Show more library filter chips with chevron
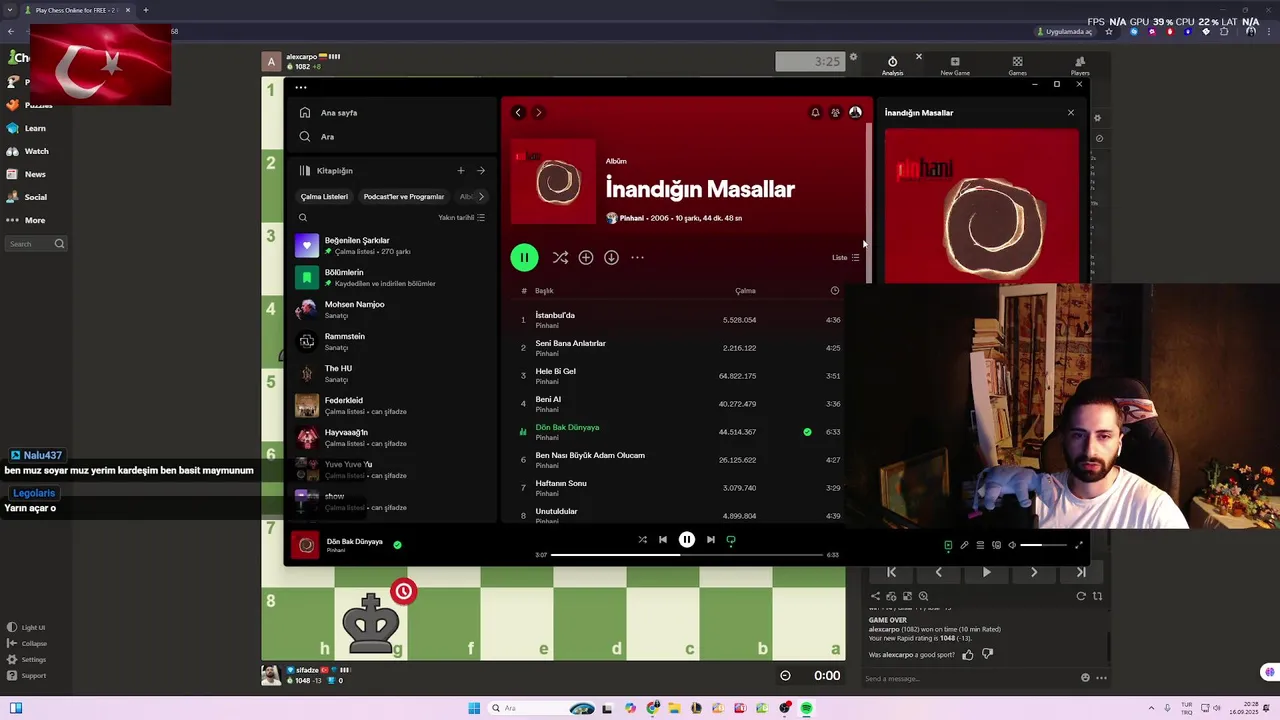The image size is (1280, 720). tap(481, 197)
